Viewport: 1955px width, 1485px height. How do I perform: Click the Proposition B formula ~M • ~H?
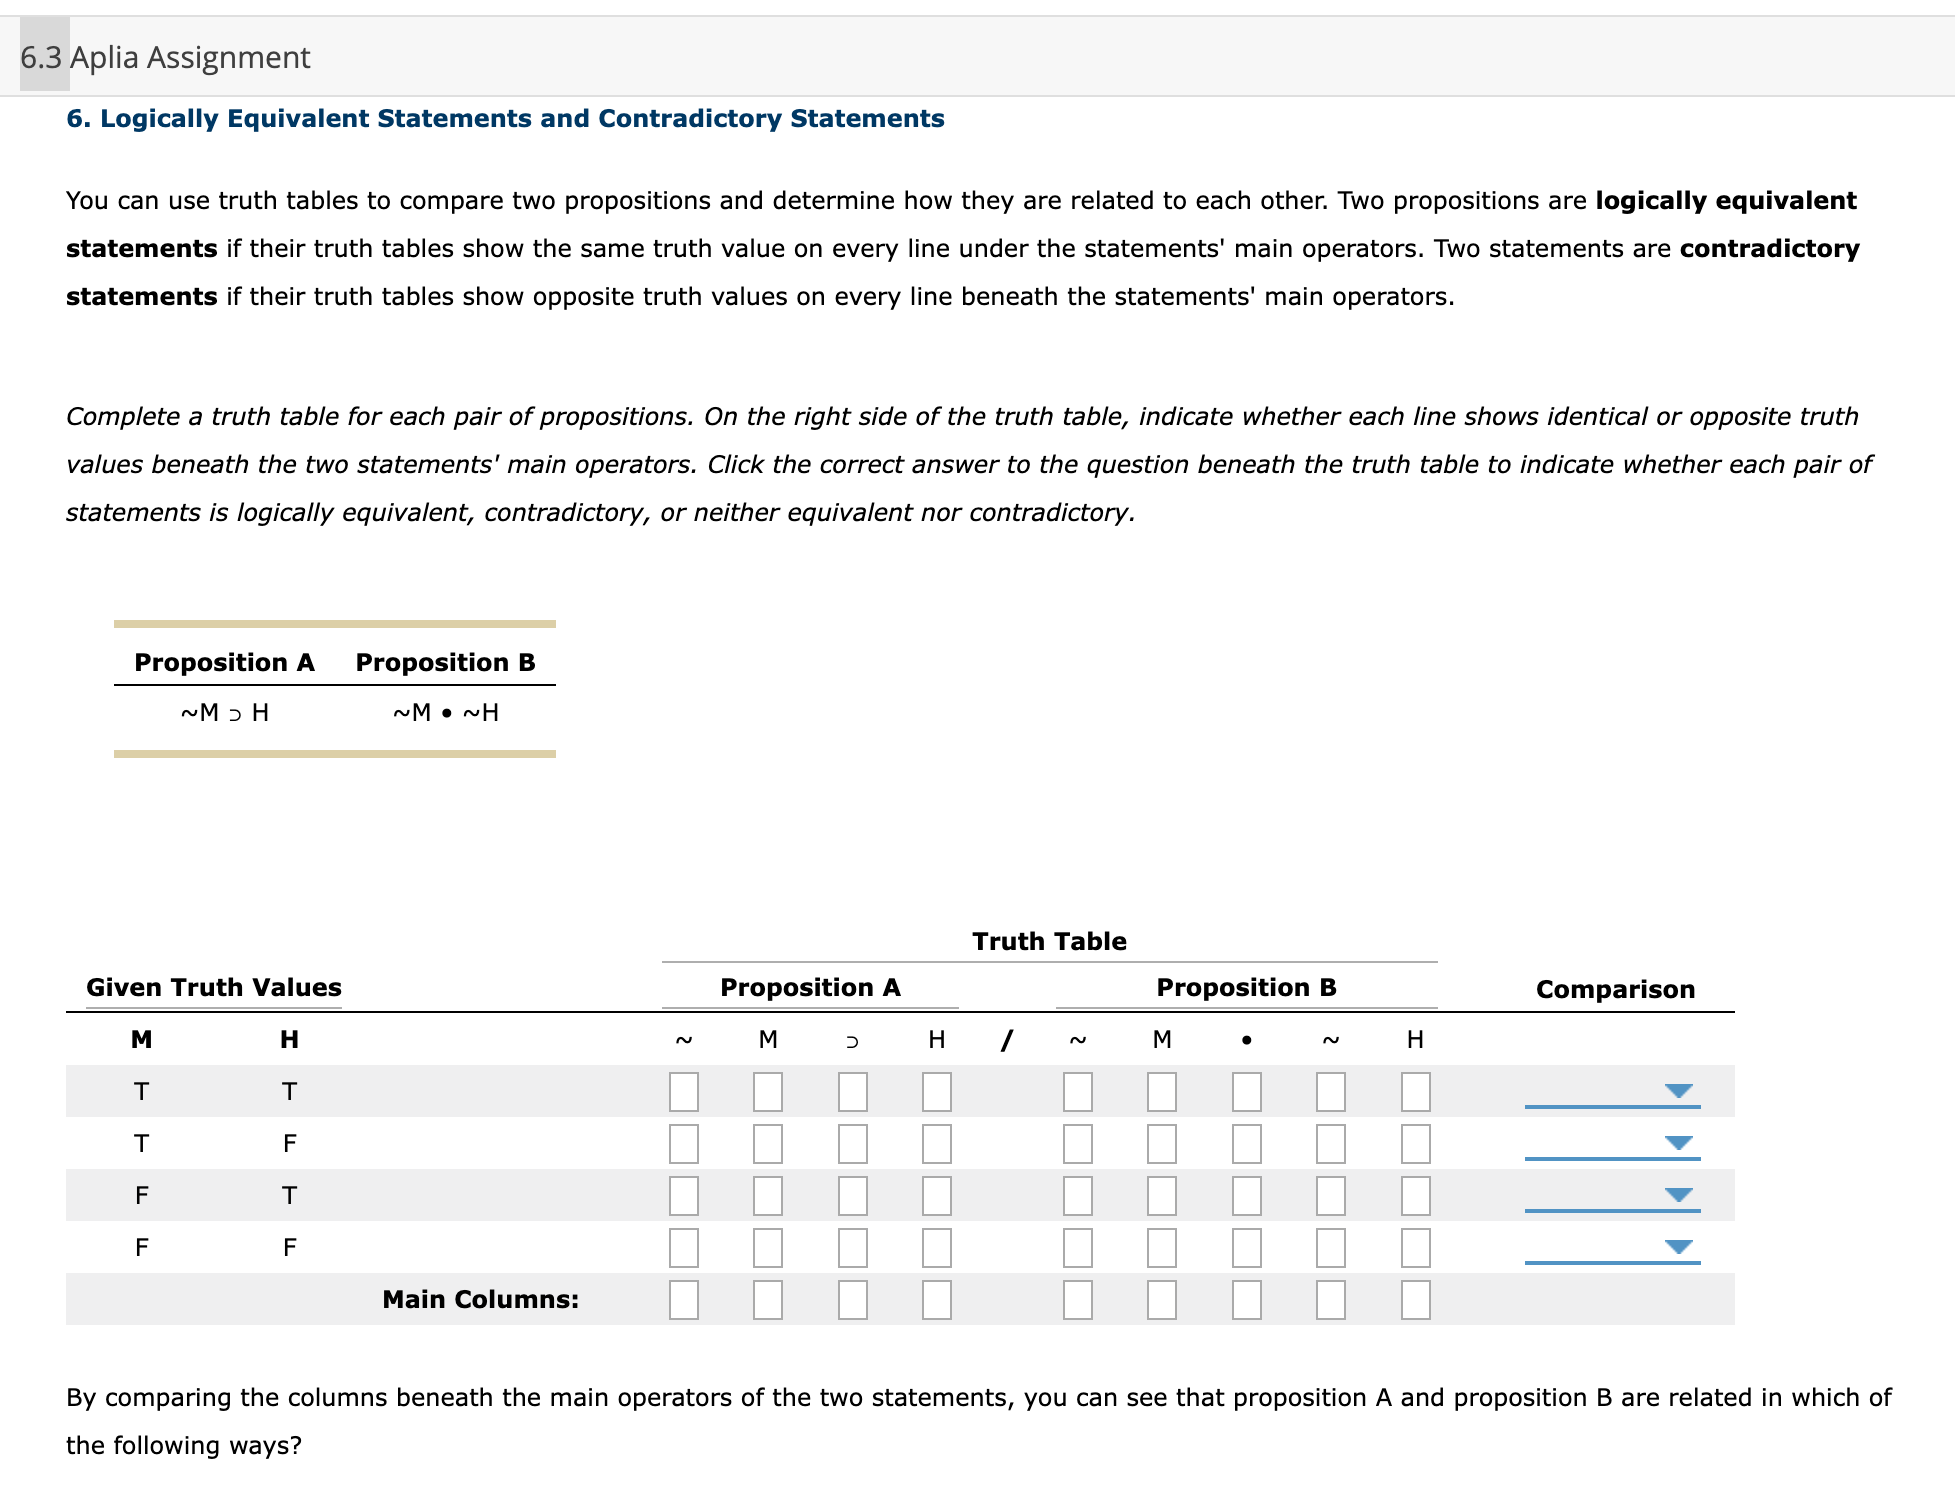444,712
